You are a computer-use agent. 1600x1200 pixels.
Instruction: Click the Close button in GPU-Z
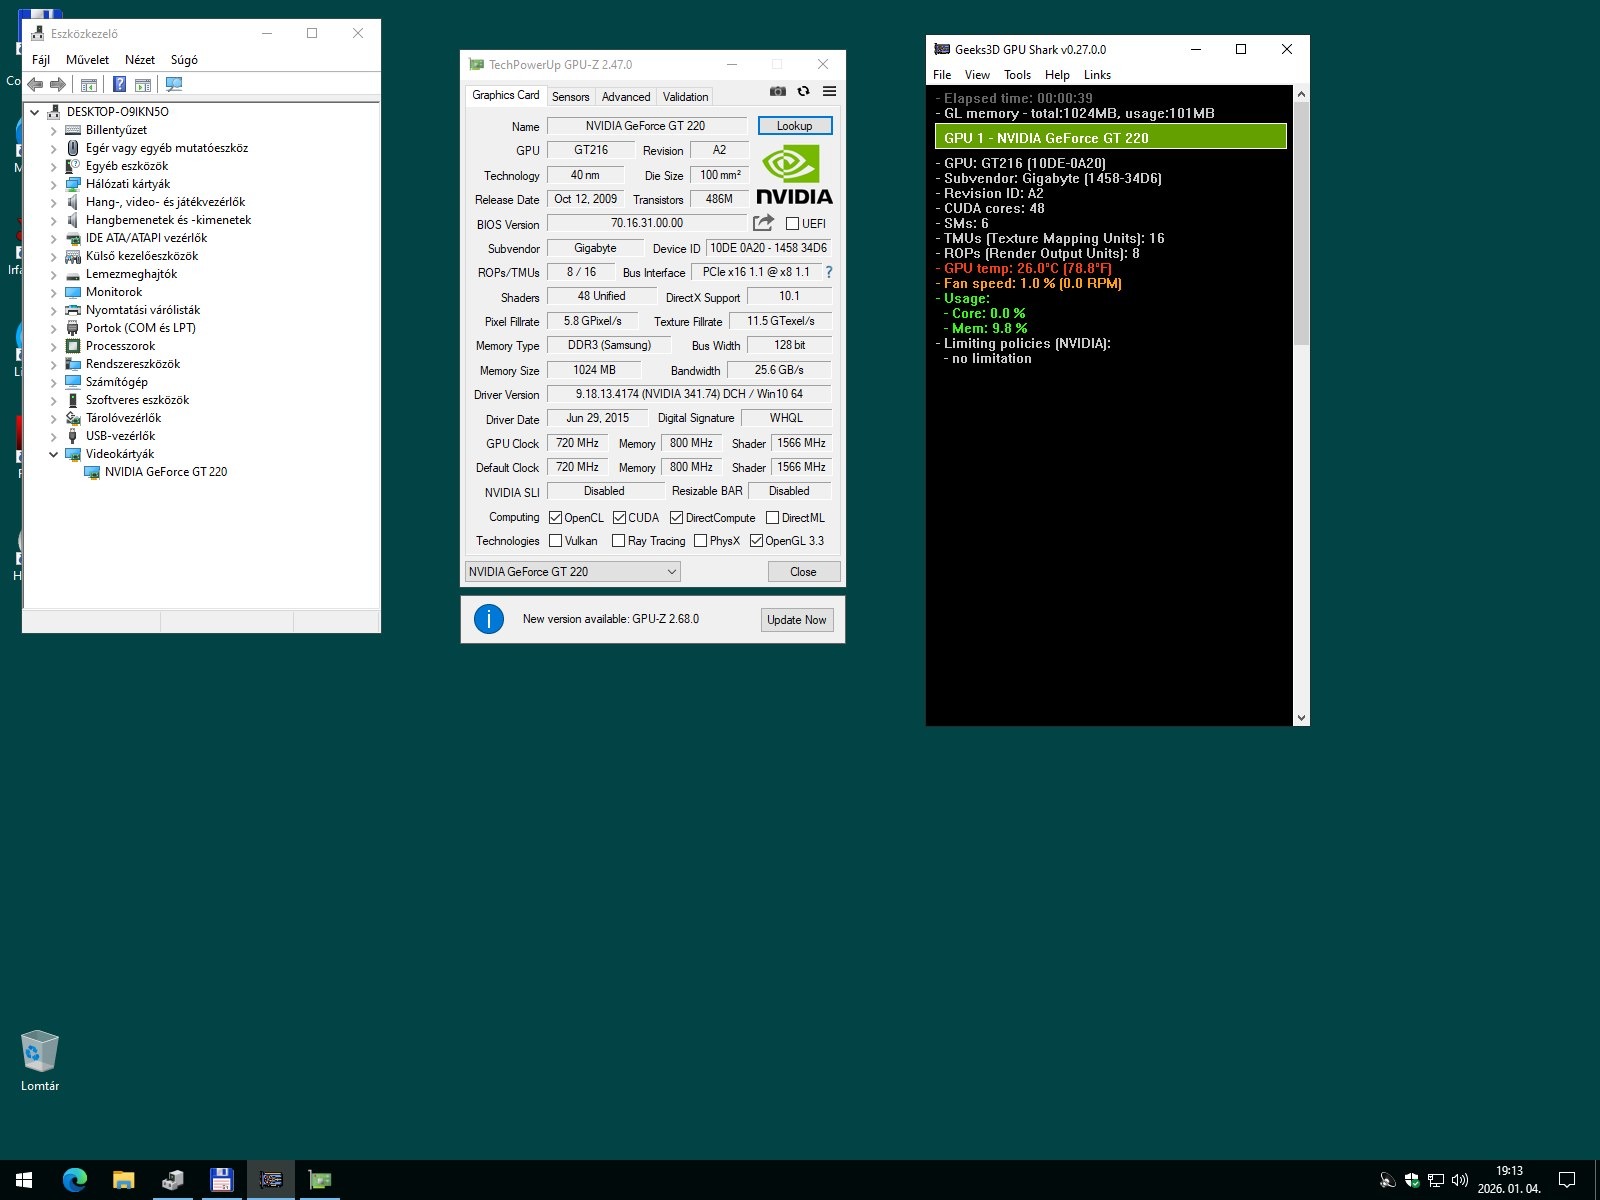(803, 572)
